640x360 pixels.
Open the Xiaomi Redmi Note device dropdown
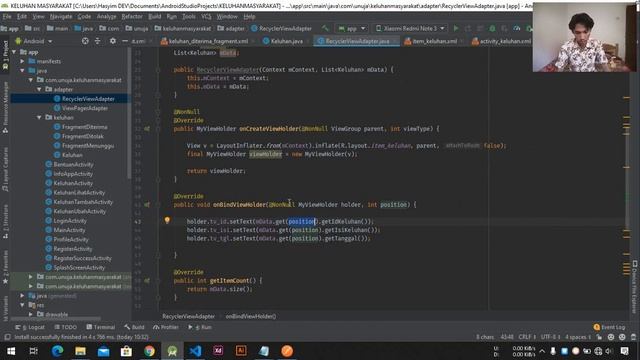410,28
